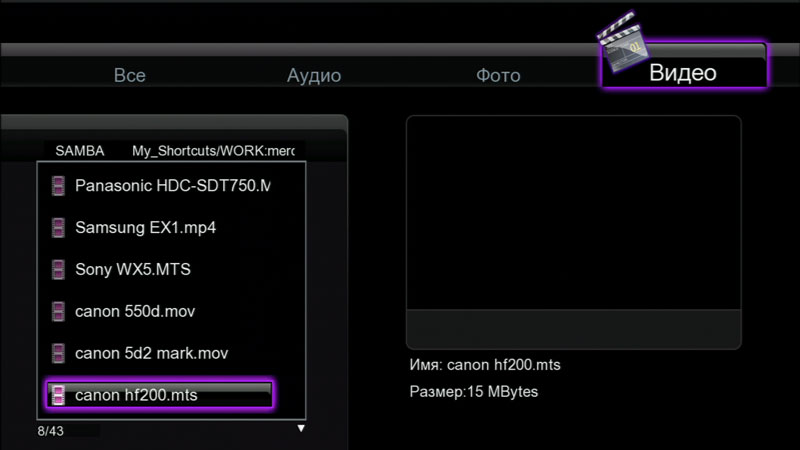Viewport: 800px width, 450px height.
Task: Click film icon beside Sony WX5.MTS
Action: 58,269
